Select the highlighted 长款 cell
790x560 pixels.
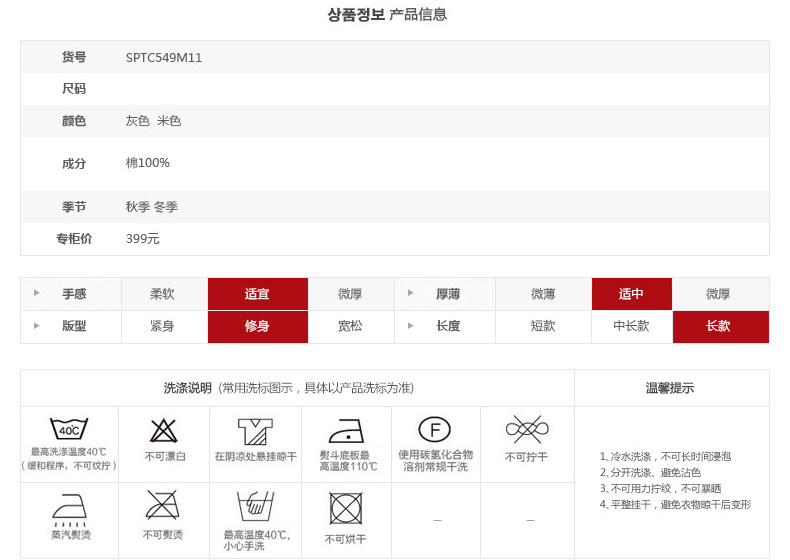721,327
